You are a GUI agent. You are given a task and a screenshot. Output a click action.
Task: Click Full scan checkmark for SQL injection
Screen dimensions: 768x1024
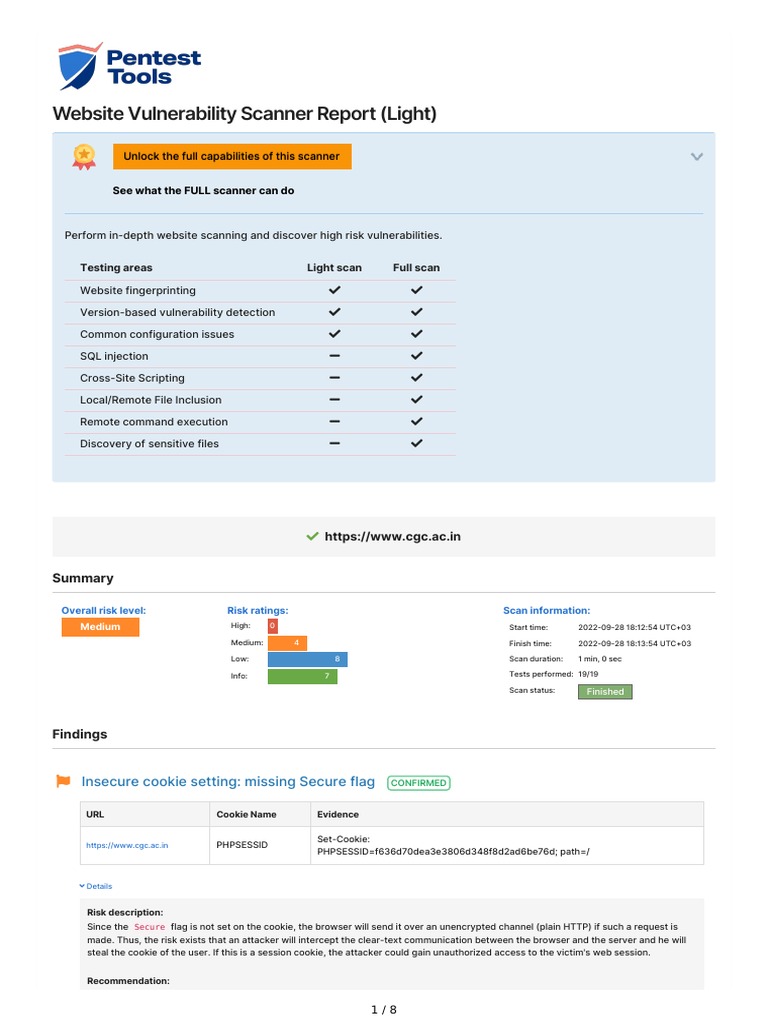(417, 356)
